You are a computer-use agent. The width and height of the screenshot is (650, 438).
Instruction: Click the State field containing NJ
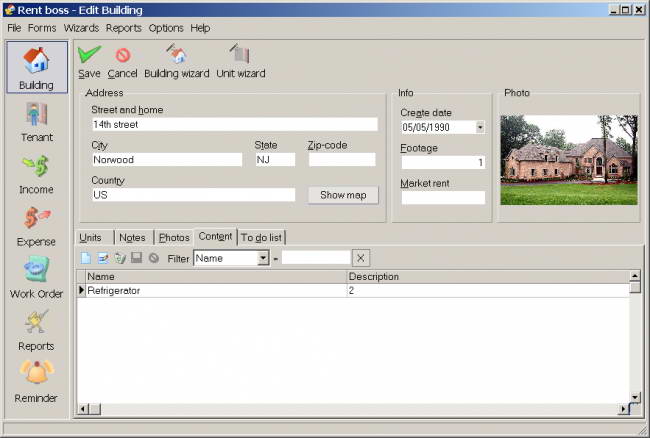[x=275, y=160]
